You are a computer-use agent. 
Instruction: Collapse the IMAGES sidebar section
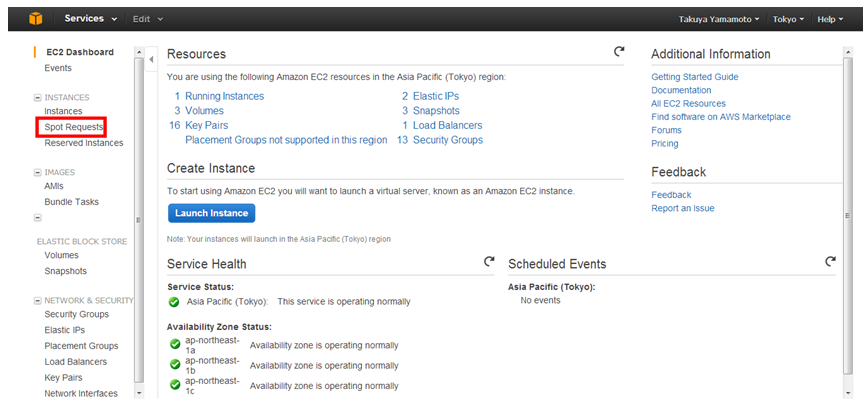pos(37,172)
